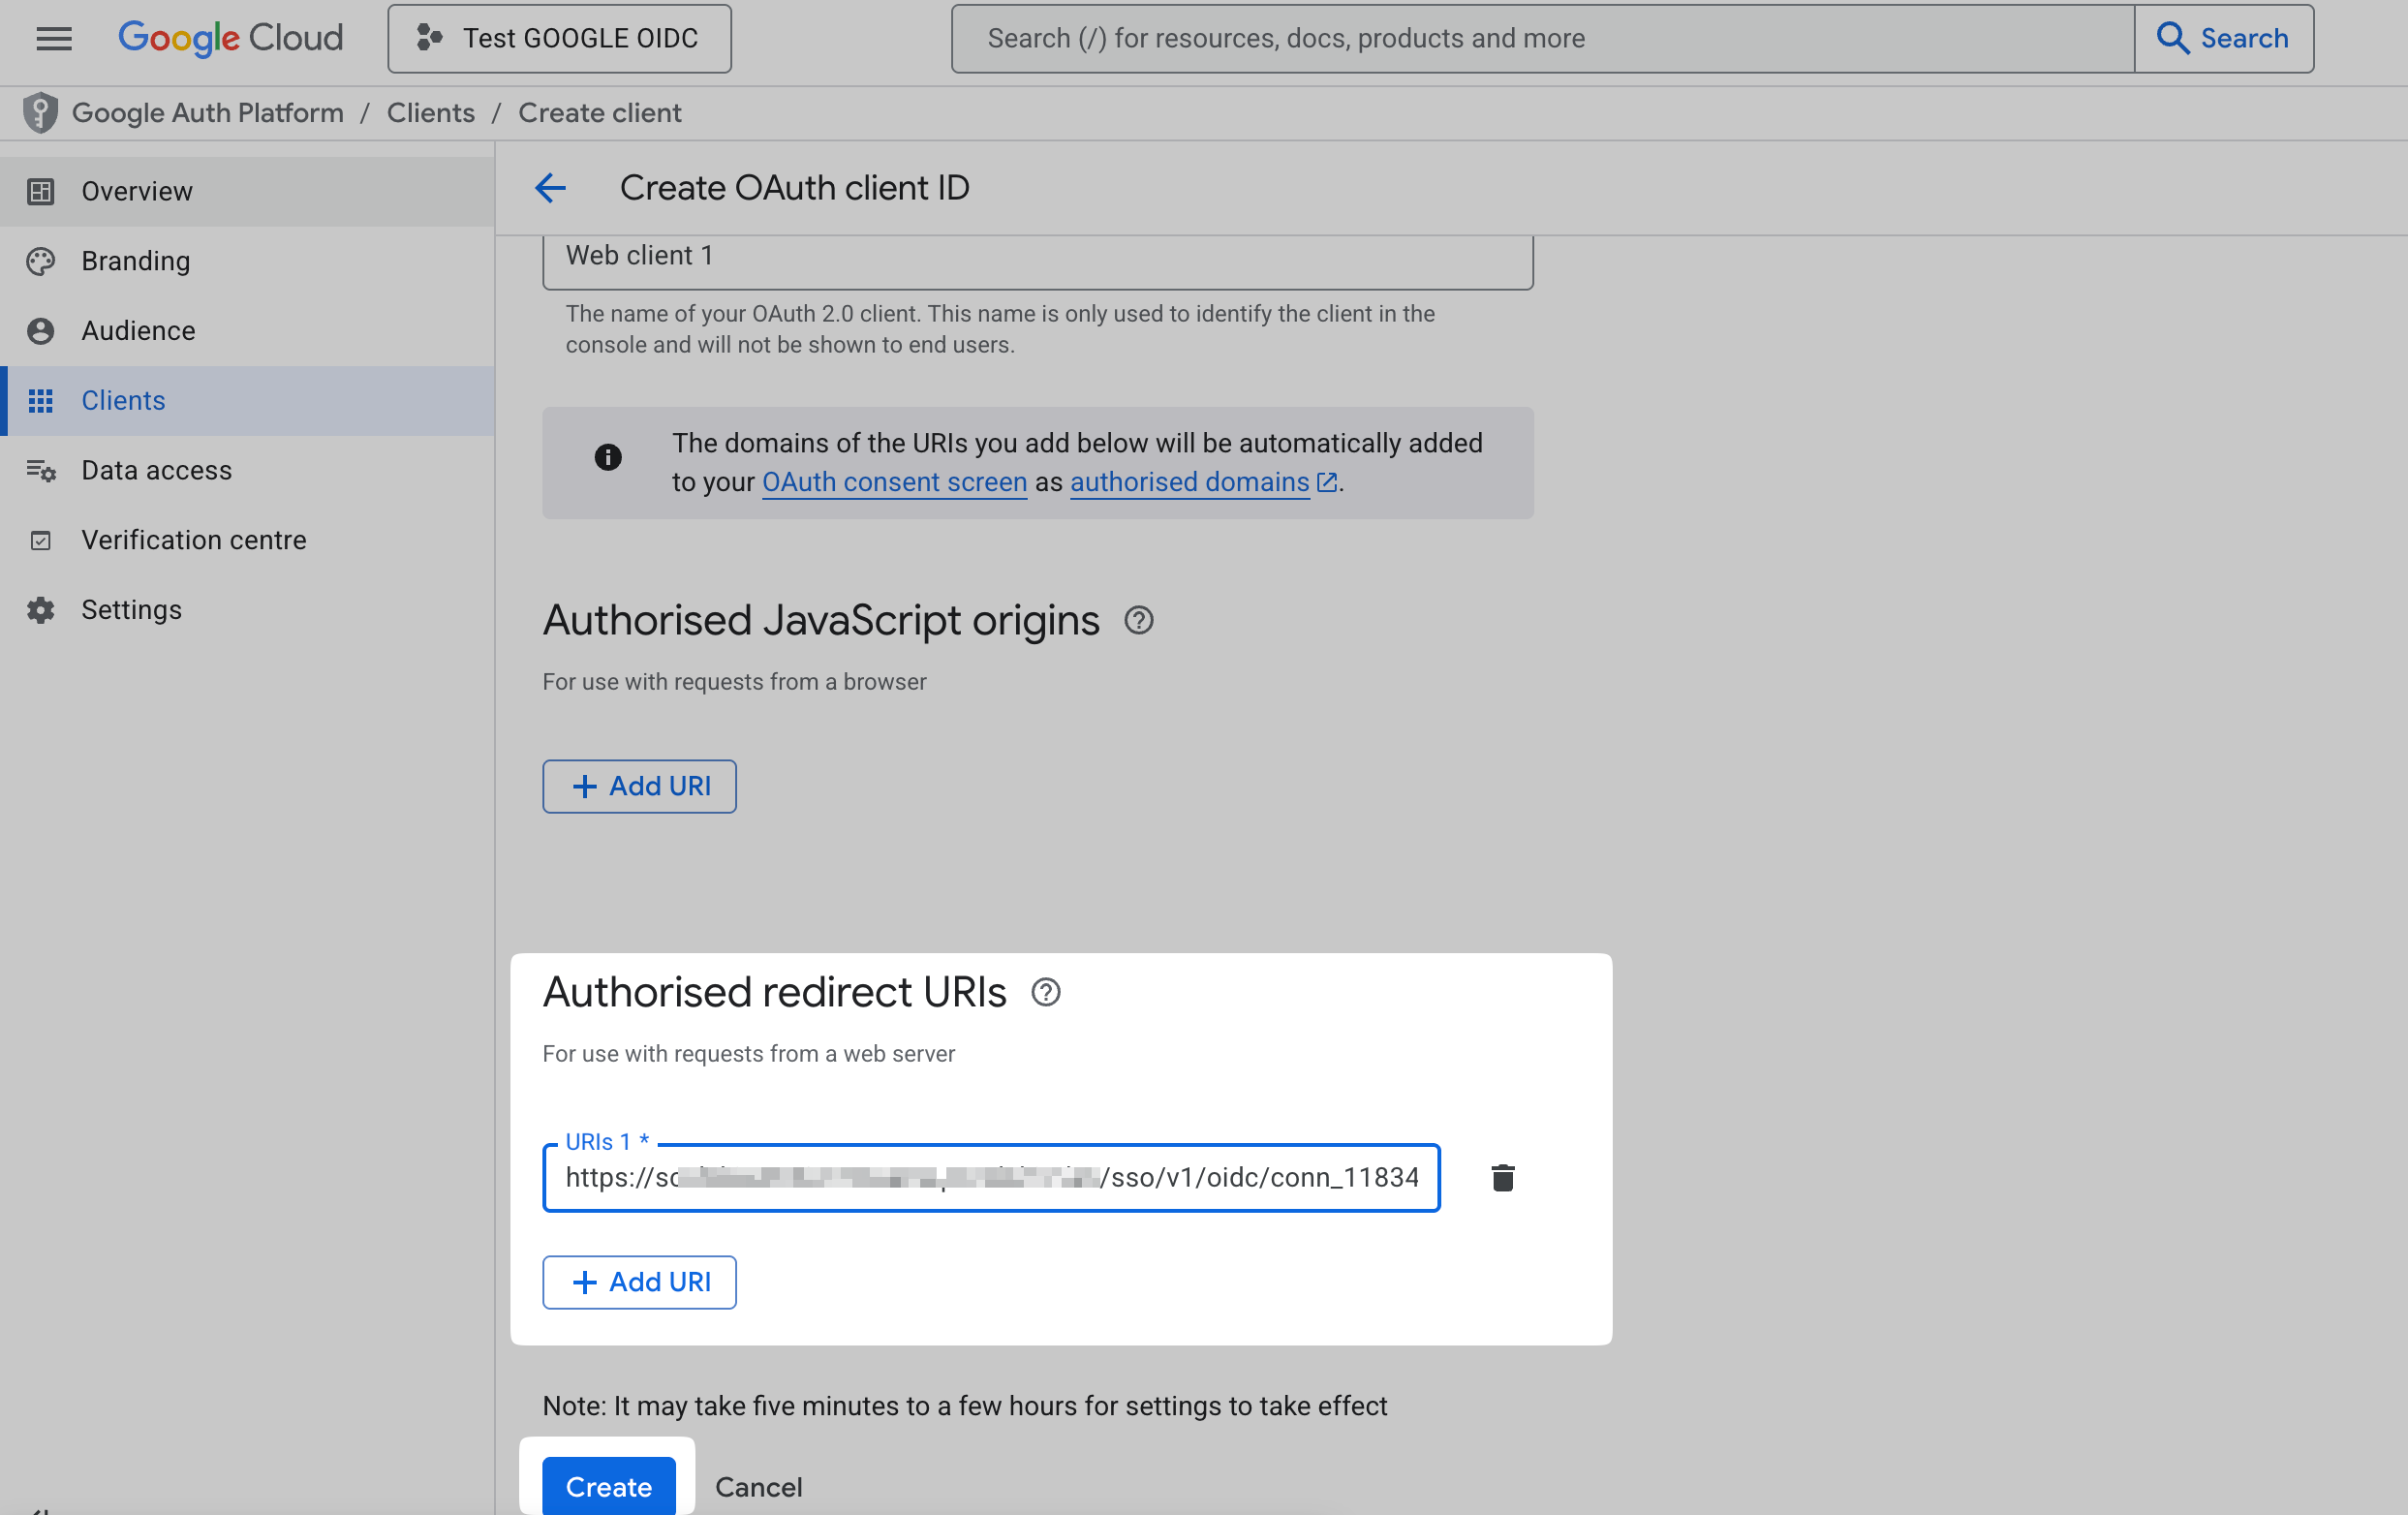Open the Authorised JavaScript origins help icon
The height and width of the screenshot is (1515, 2408).
pos(1139,620)
